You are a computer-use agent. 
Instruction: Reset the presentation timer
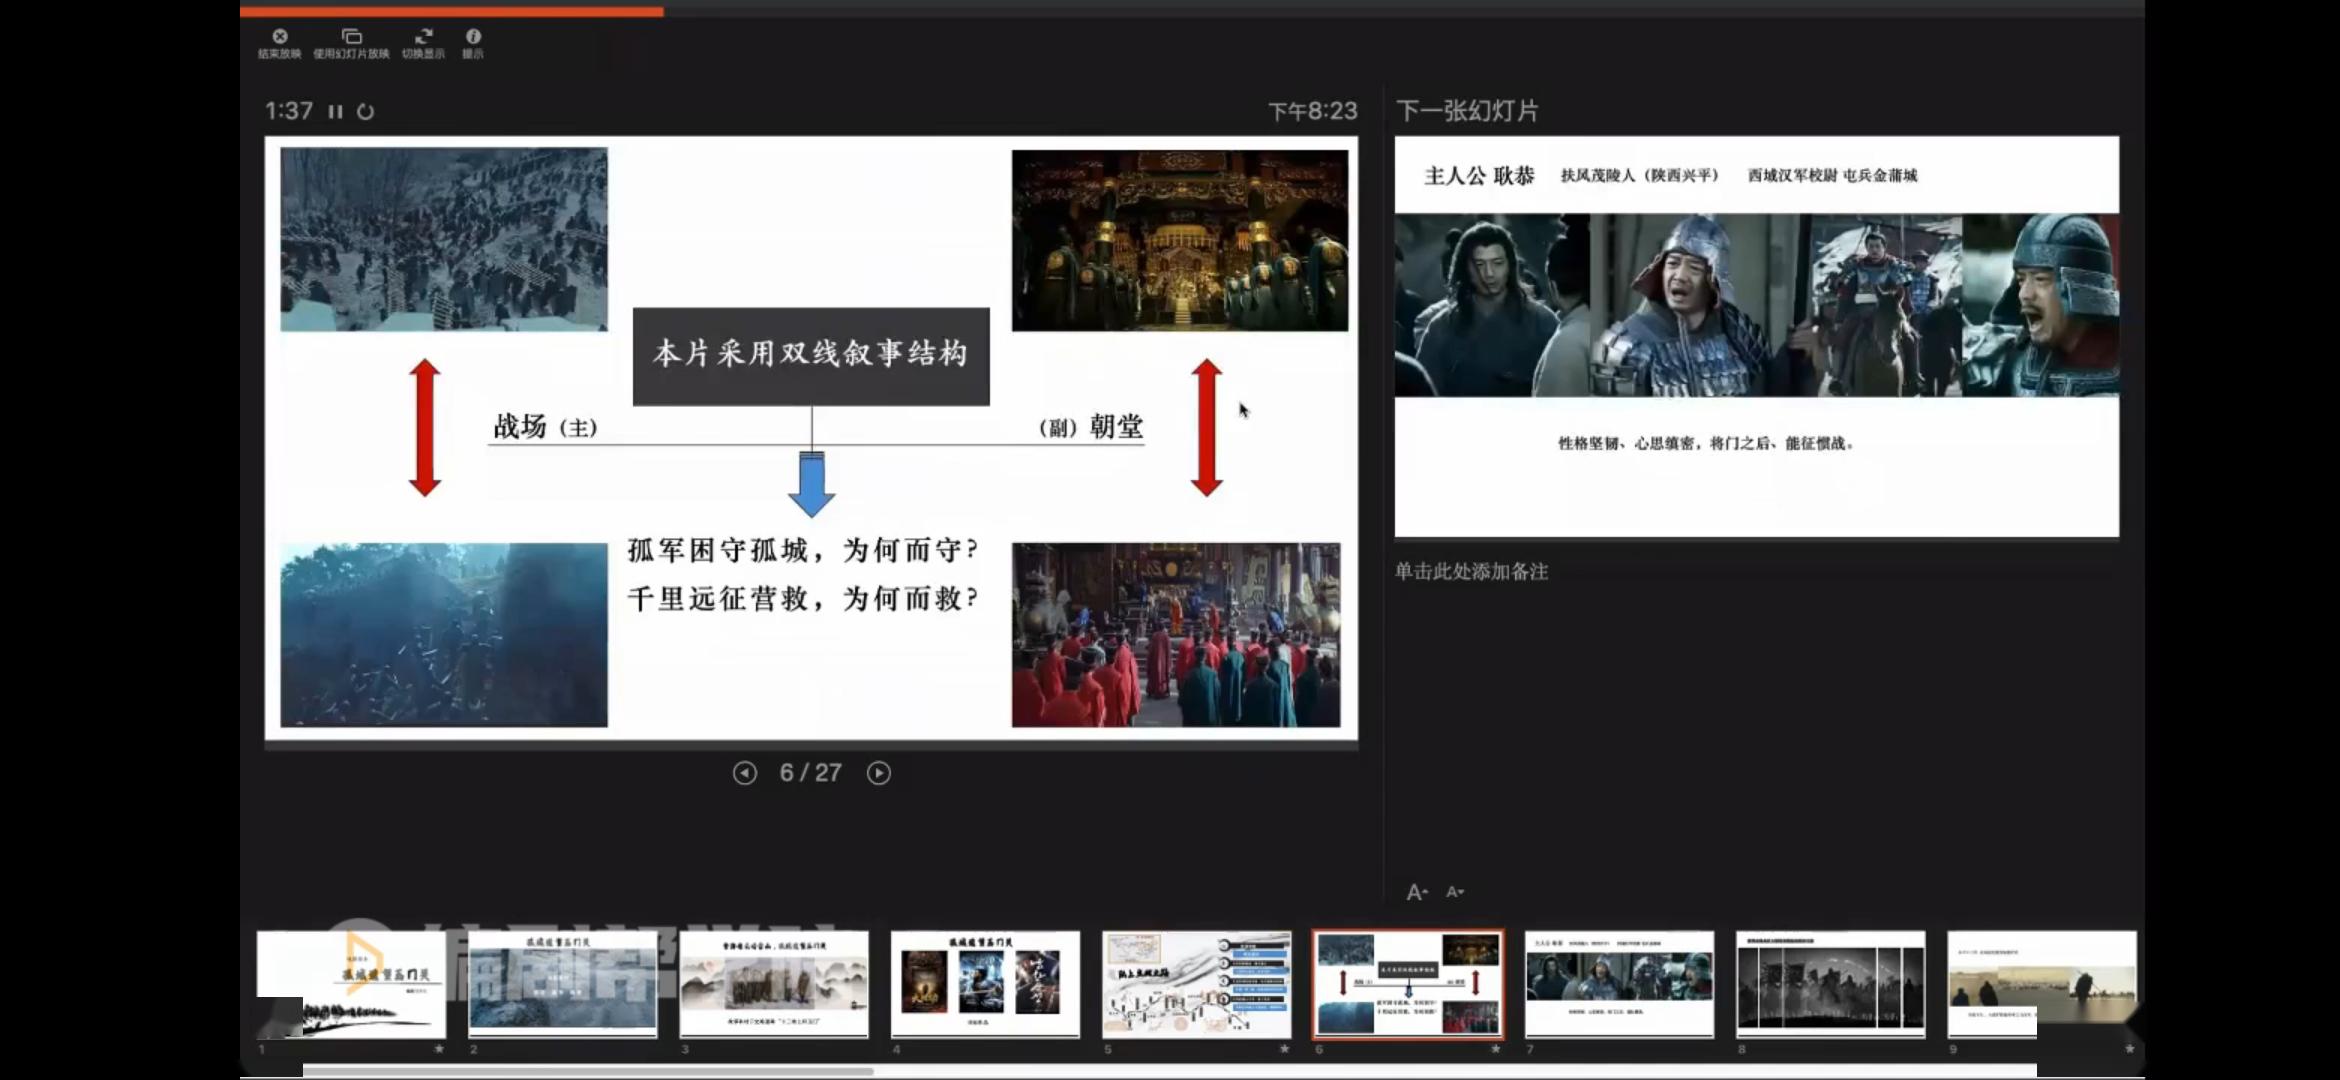click(366, 111)
